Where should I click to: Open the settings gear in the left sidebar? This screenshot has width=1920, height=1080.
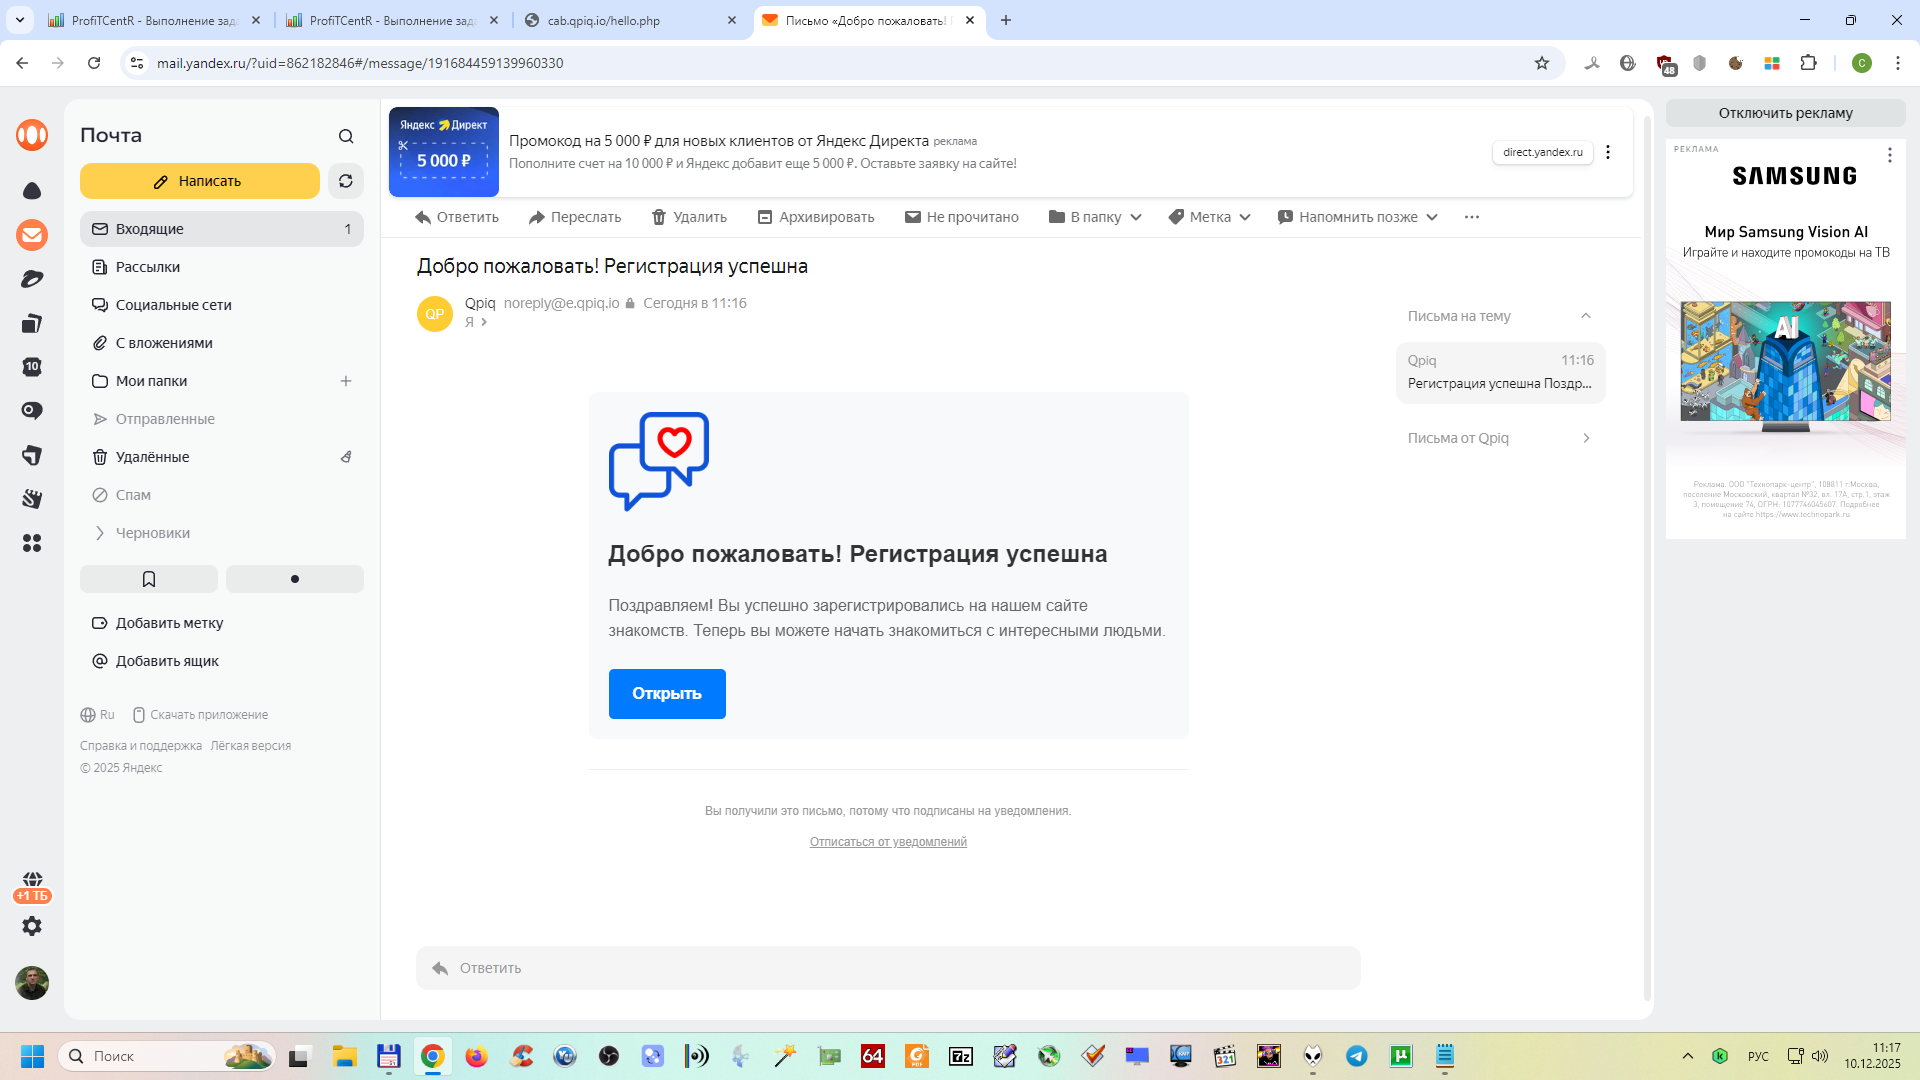[32, 926]
